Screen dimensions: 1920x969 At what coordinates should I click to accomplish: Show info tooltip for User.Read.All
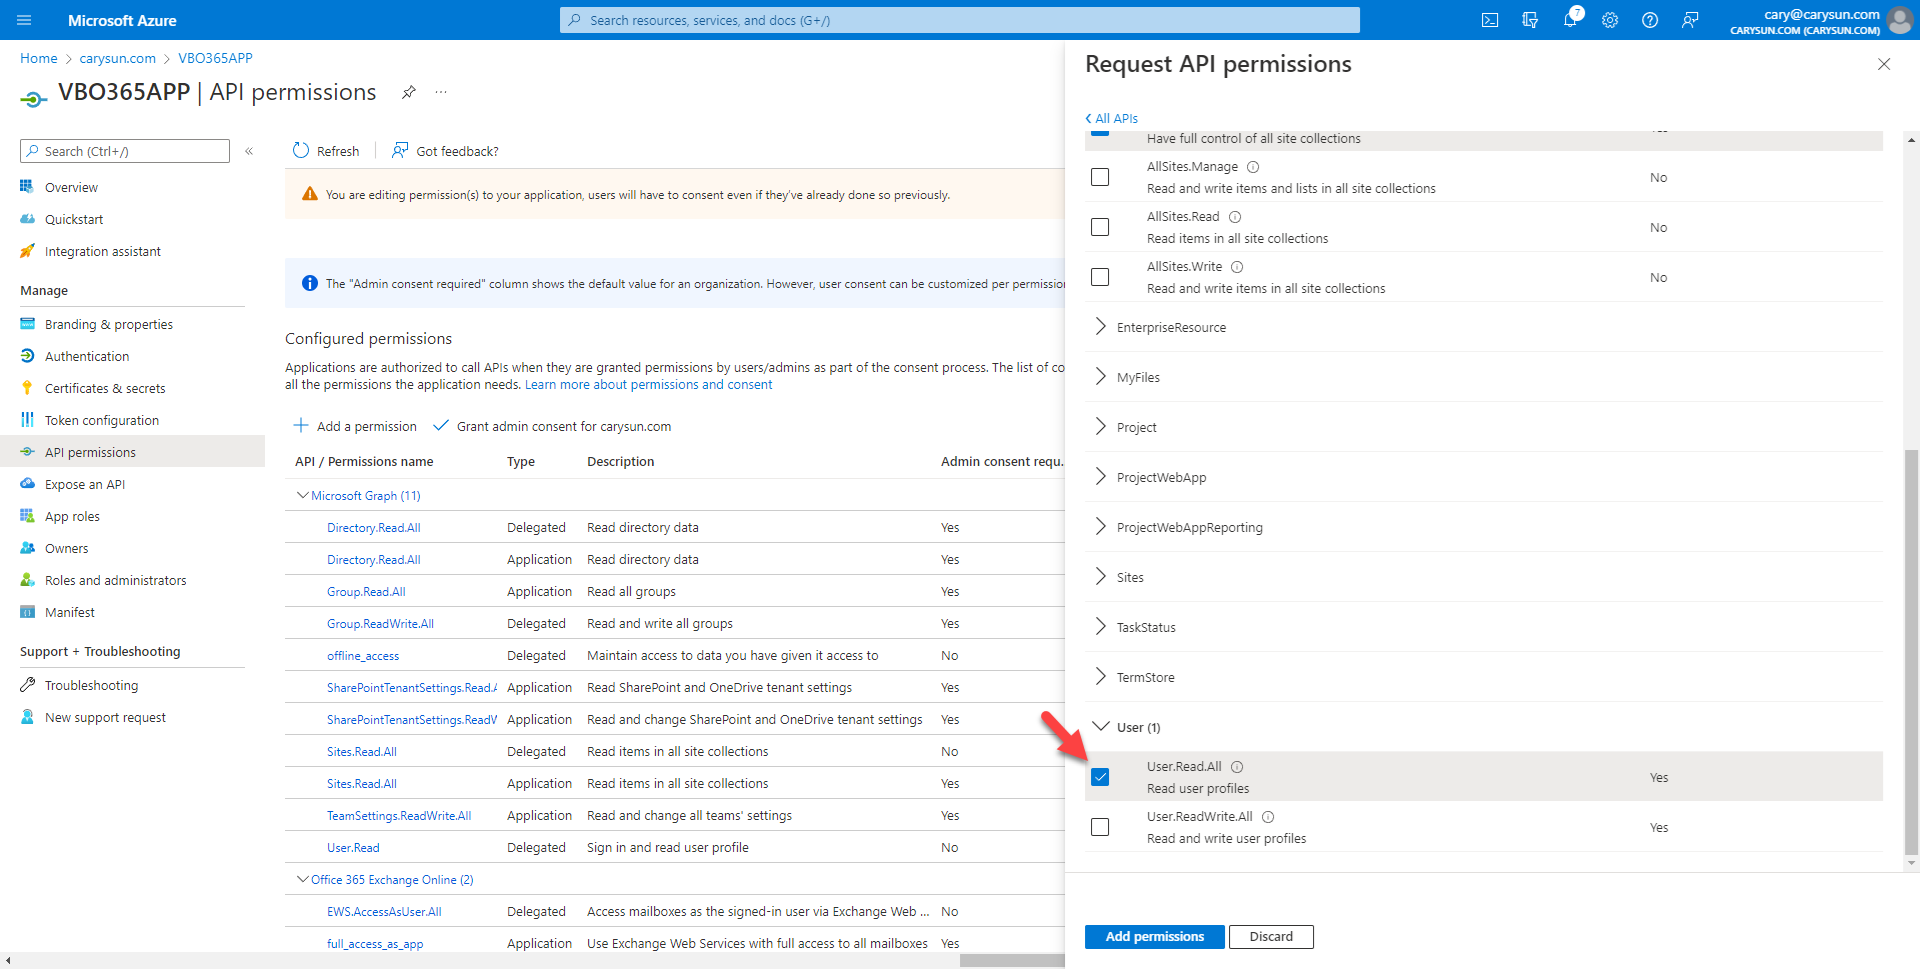click(1237, 767)
